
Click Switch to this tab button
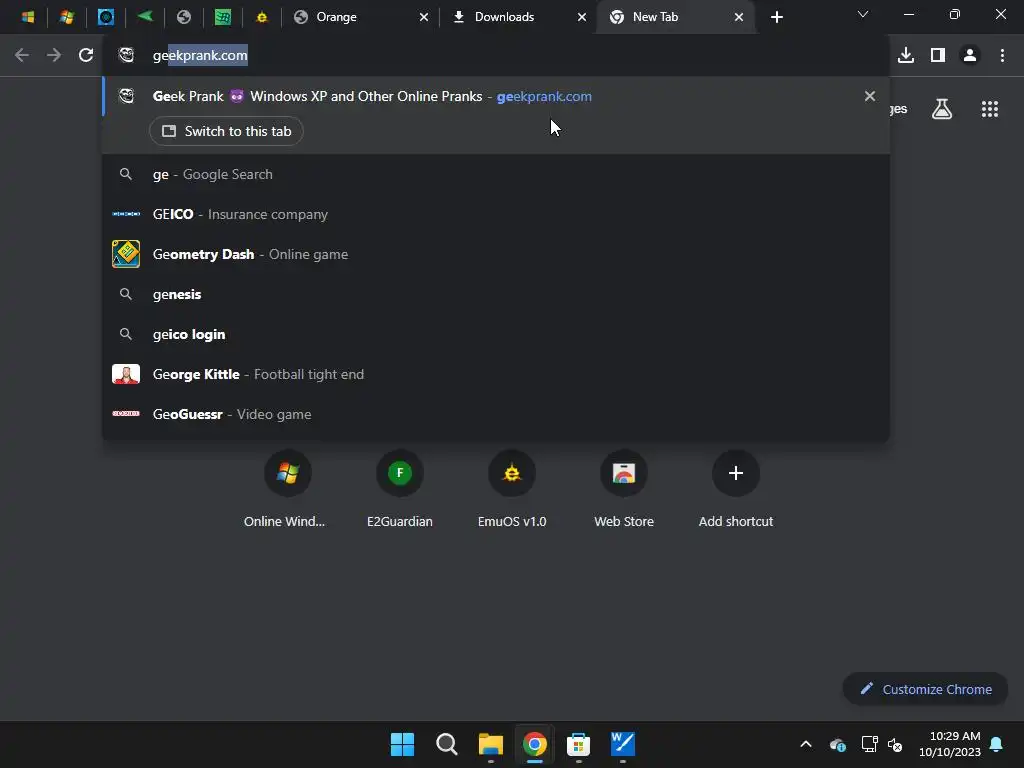226,131
